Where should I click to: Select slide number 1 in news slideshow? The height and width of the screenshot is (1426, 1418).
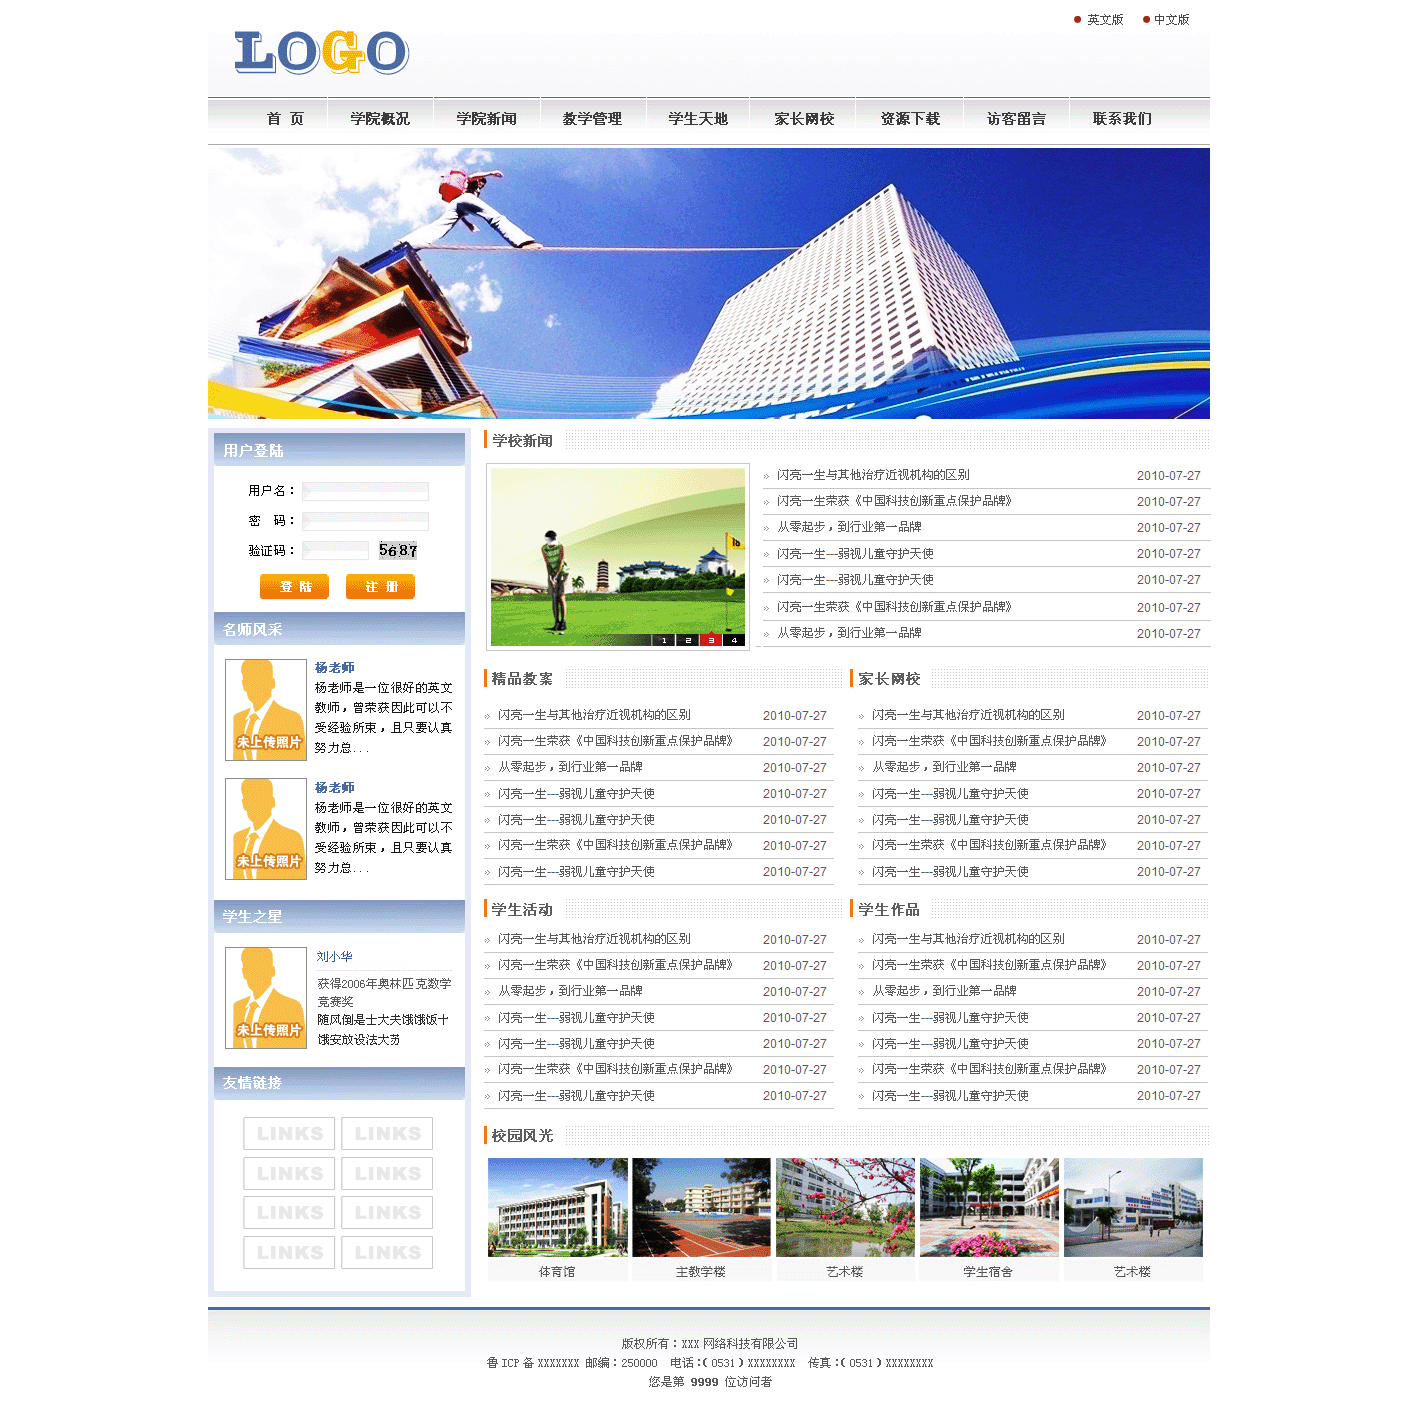pos(664,640)
